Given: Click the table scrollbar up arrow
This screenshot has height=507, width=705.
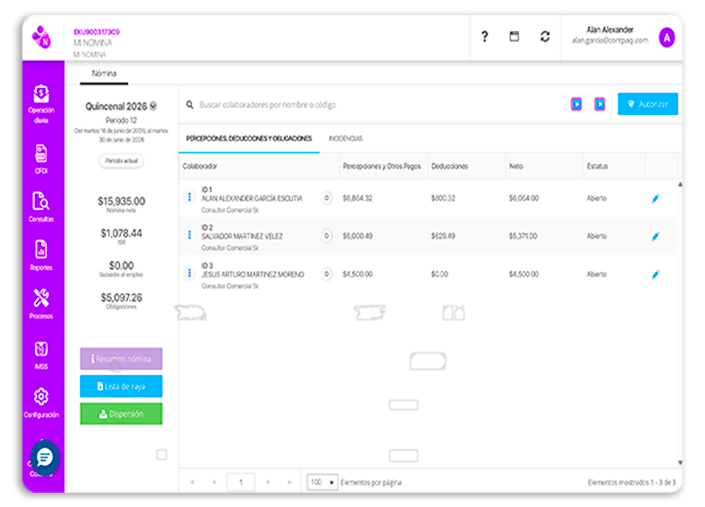Looking at the screenshot, I should (x=680, y=184).
